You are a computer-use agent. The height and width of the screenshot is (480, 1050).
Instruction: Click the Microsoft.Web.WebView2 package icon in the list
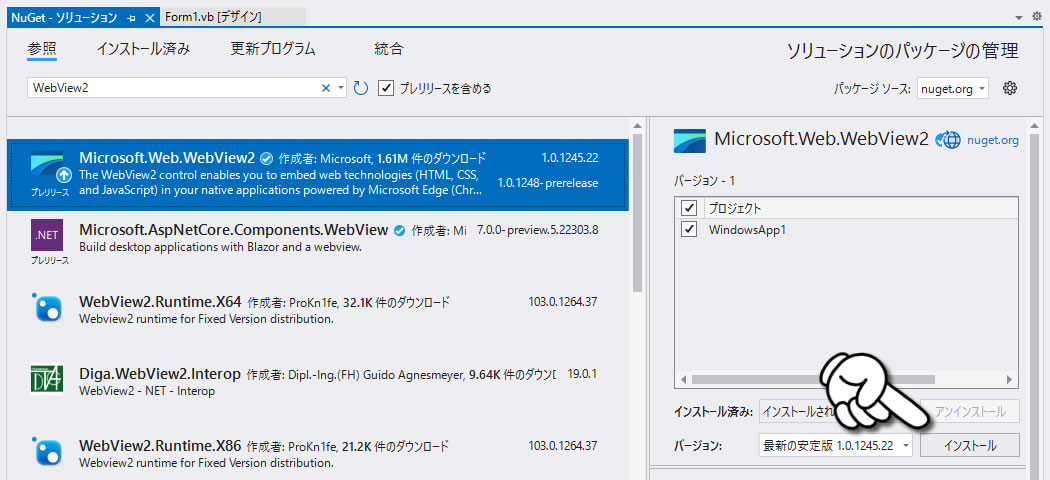click(49, 167)
